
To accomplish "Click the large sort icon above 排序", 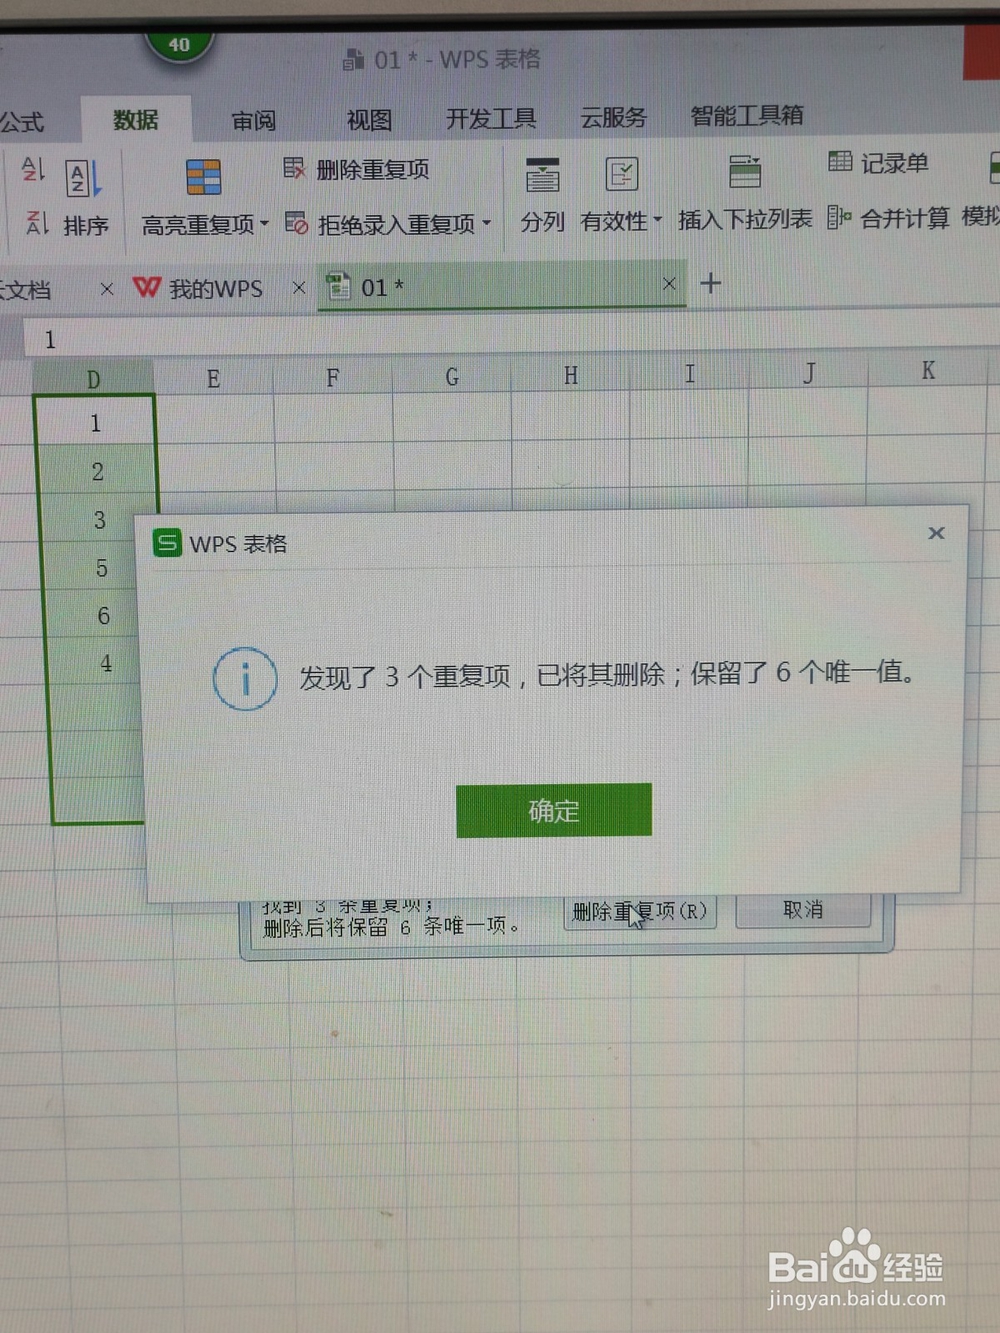I will tap(83, 179).
